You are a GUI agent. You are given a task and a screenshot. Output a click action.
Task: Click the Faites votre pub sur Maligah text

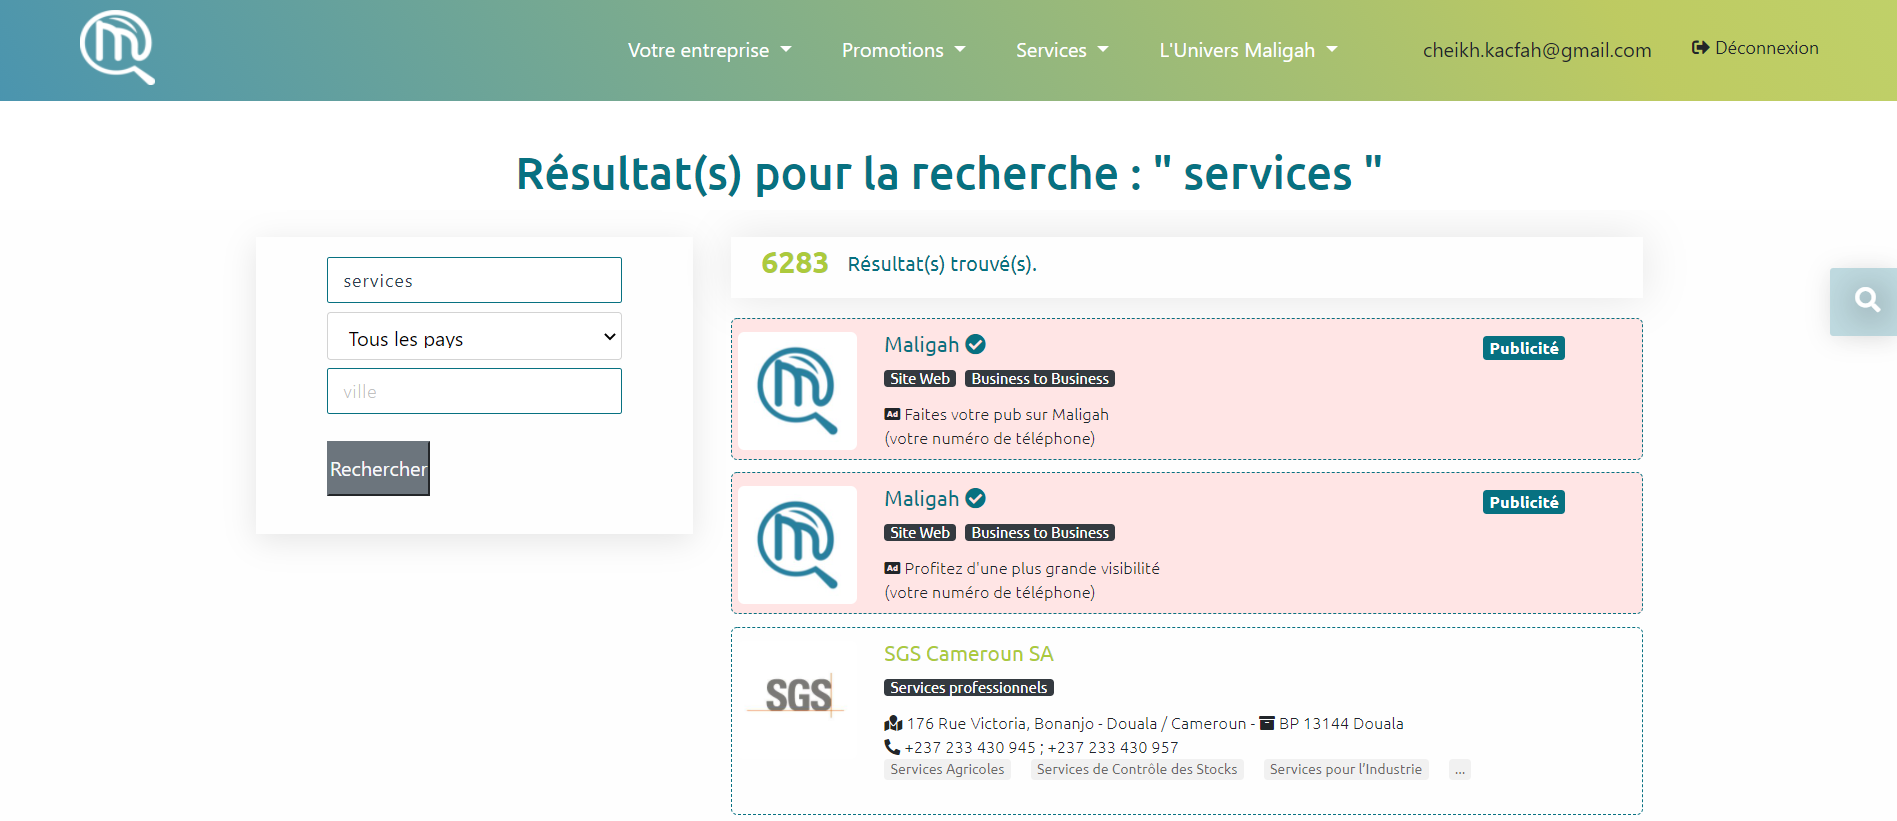point(1007,414)
